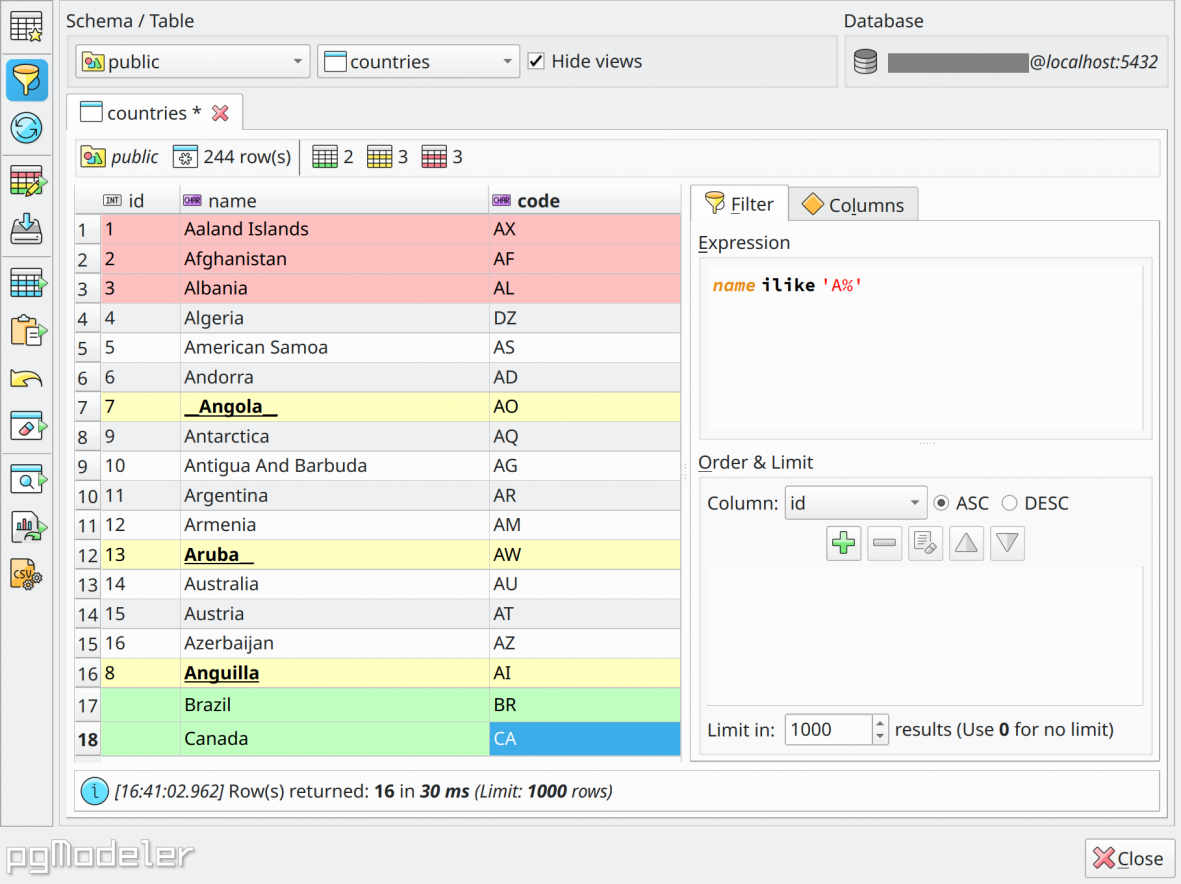
Task: Click the 244 row(s) counter icon
Action: (x=185, y=157)
